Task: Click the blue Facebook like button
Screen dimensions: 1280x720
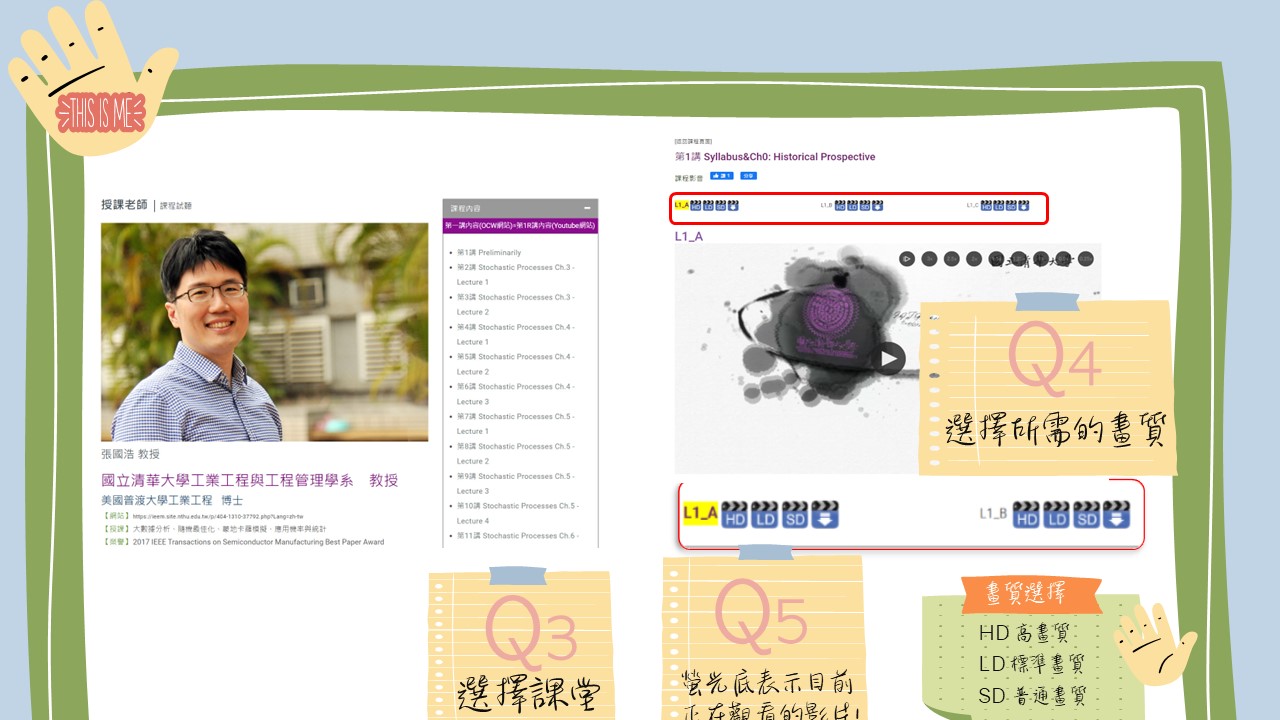Action: 721,176
